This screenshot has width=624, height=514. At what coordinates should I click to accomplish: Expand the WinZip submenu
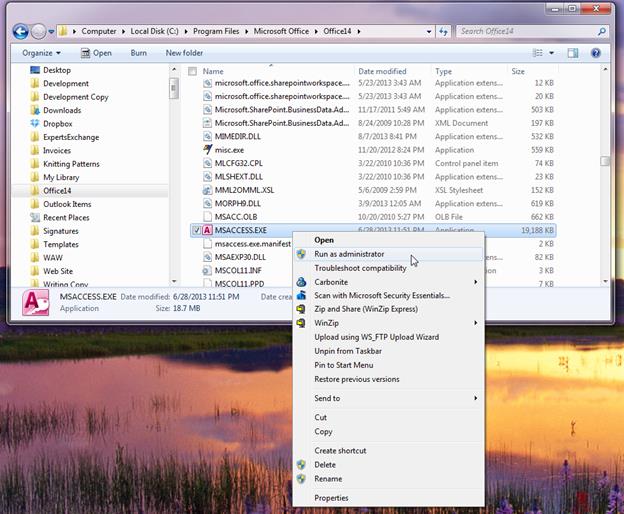pos(388,323)
